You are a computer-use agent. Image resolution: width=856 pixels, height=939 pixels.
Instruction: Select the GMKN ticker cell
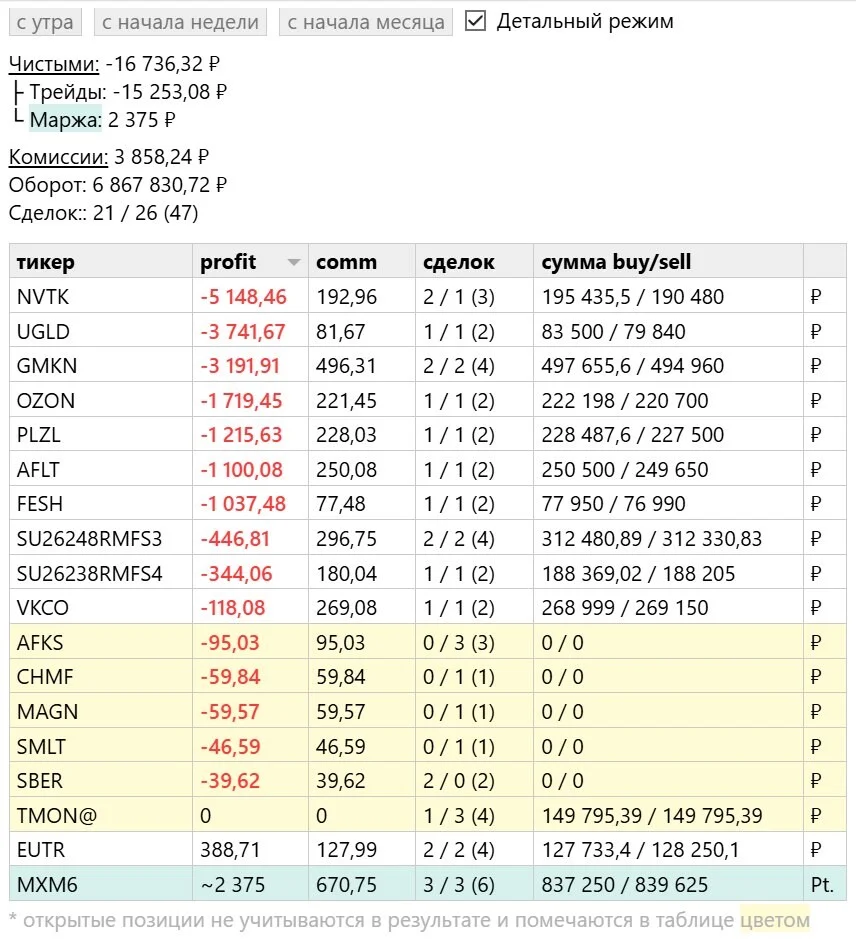(x=101, y=365)
